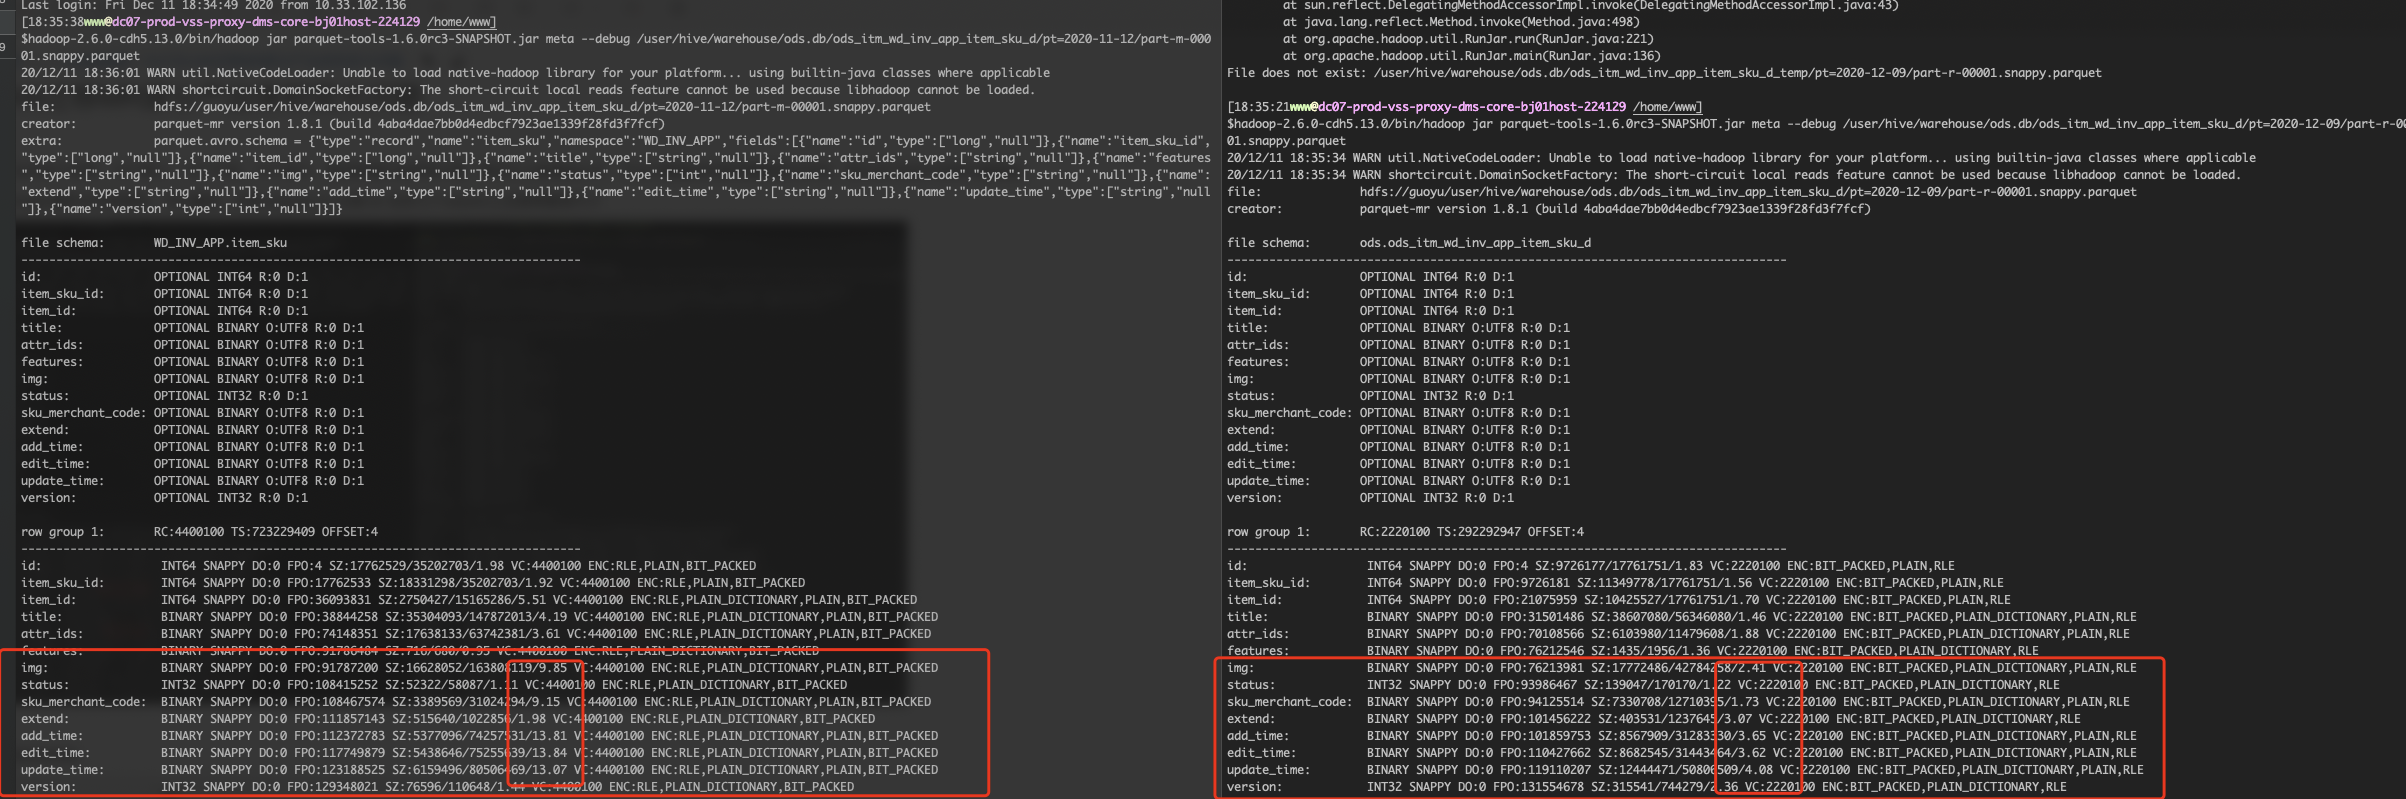Click right pane 18:35:34 NativeCodeLoader WARN line
The height and width of the screenshot is (799, 2406).
(x=1741, y=158)
